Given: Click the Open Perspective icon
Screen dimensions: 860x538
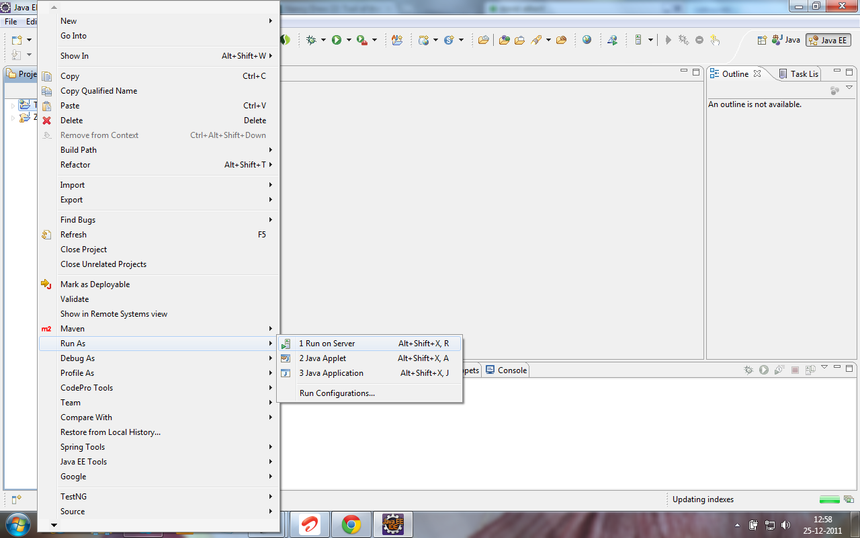Looking at the screenshot, I should [x=763, y=40].
